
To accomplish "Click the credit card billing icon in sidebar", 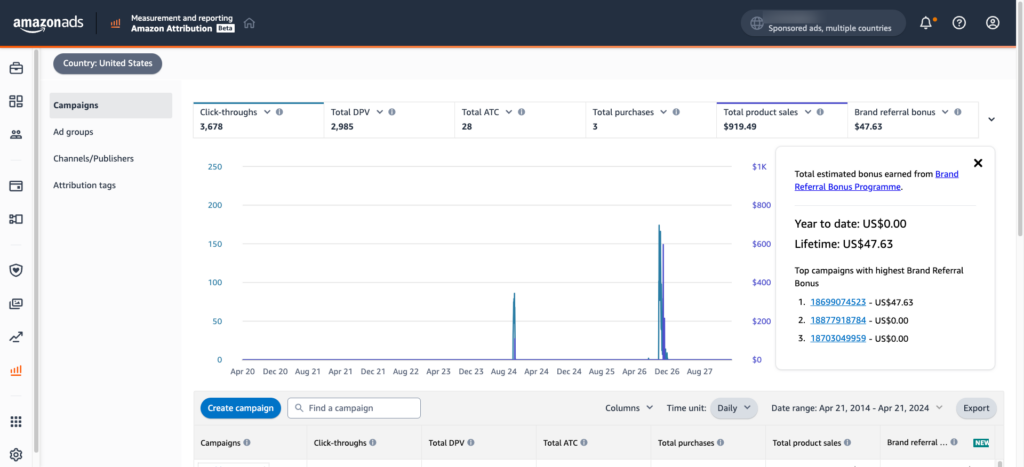I will click(16, 186).
